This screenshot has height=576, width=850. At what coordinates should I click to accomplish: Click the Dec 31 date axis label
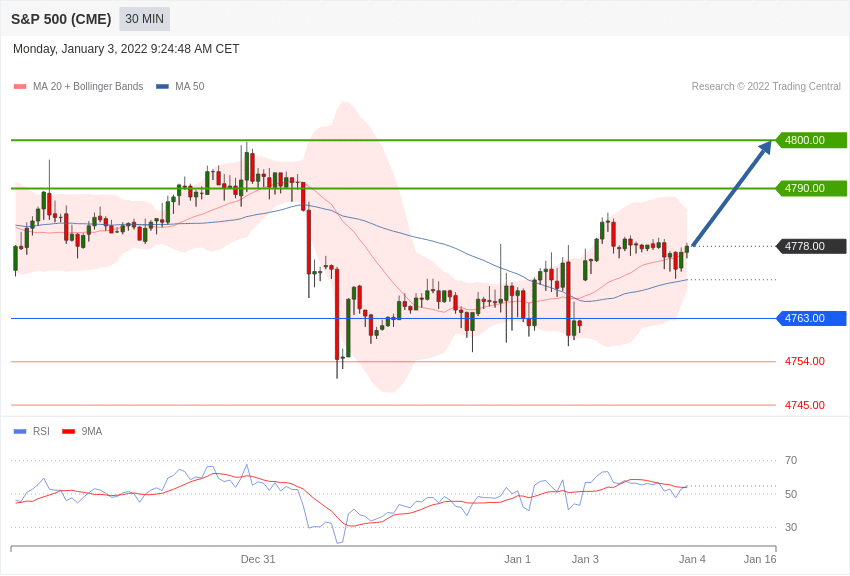click(x=258, y=559)
